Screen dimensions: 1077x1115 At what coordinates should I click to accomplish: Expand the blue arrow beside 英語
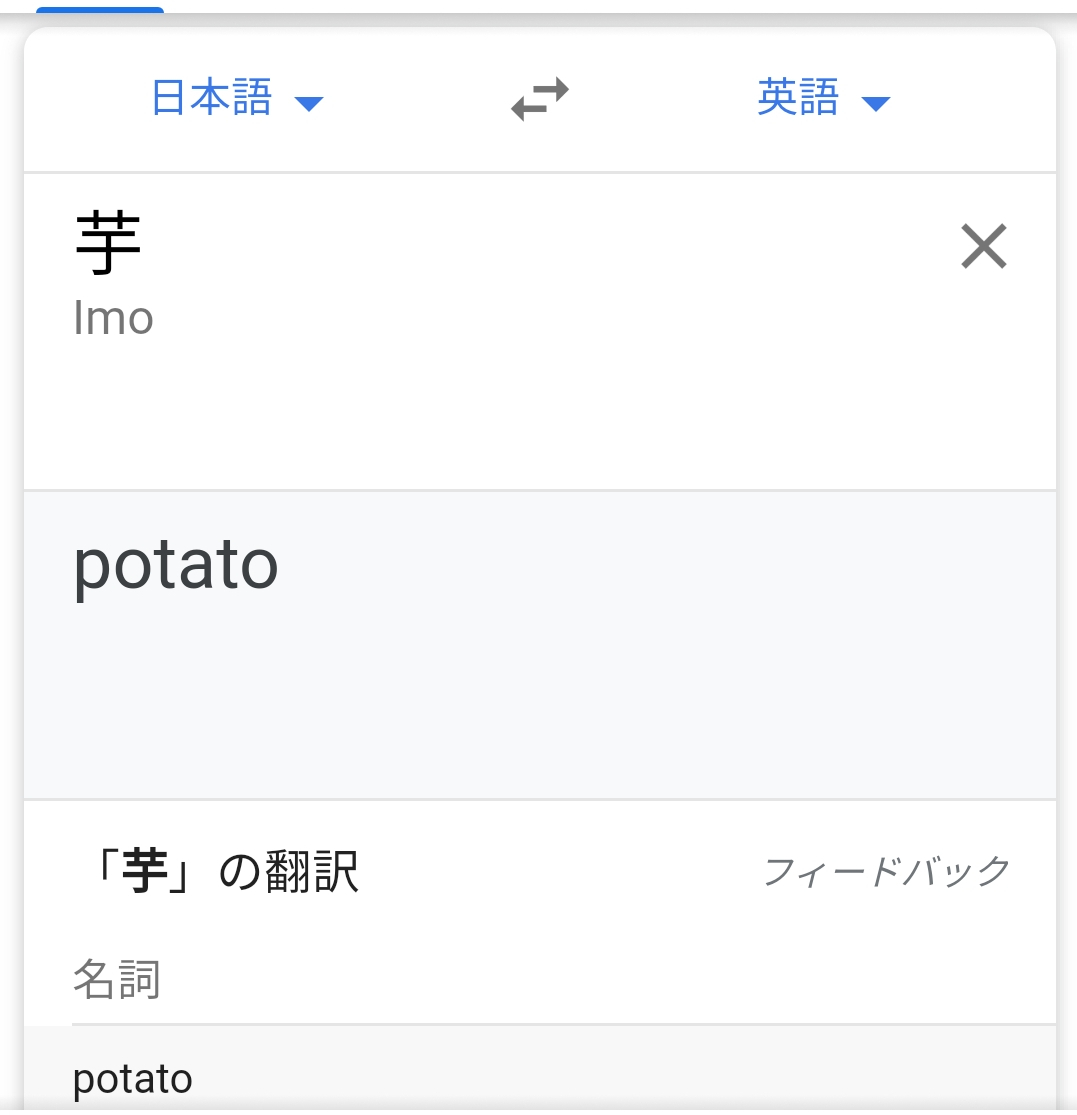pos(875,103)
